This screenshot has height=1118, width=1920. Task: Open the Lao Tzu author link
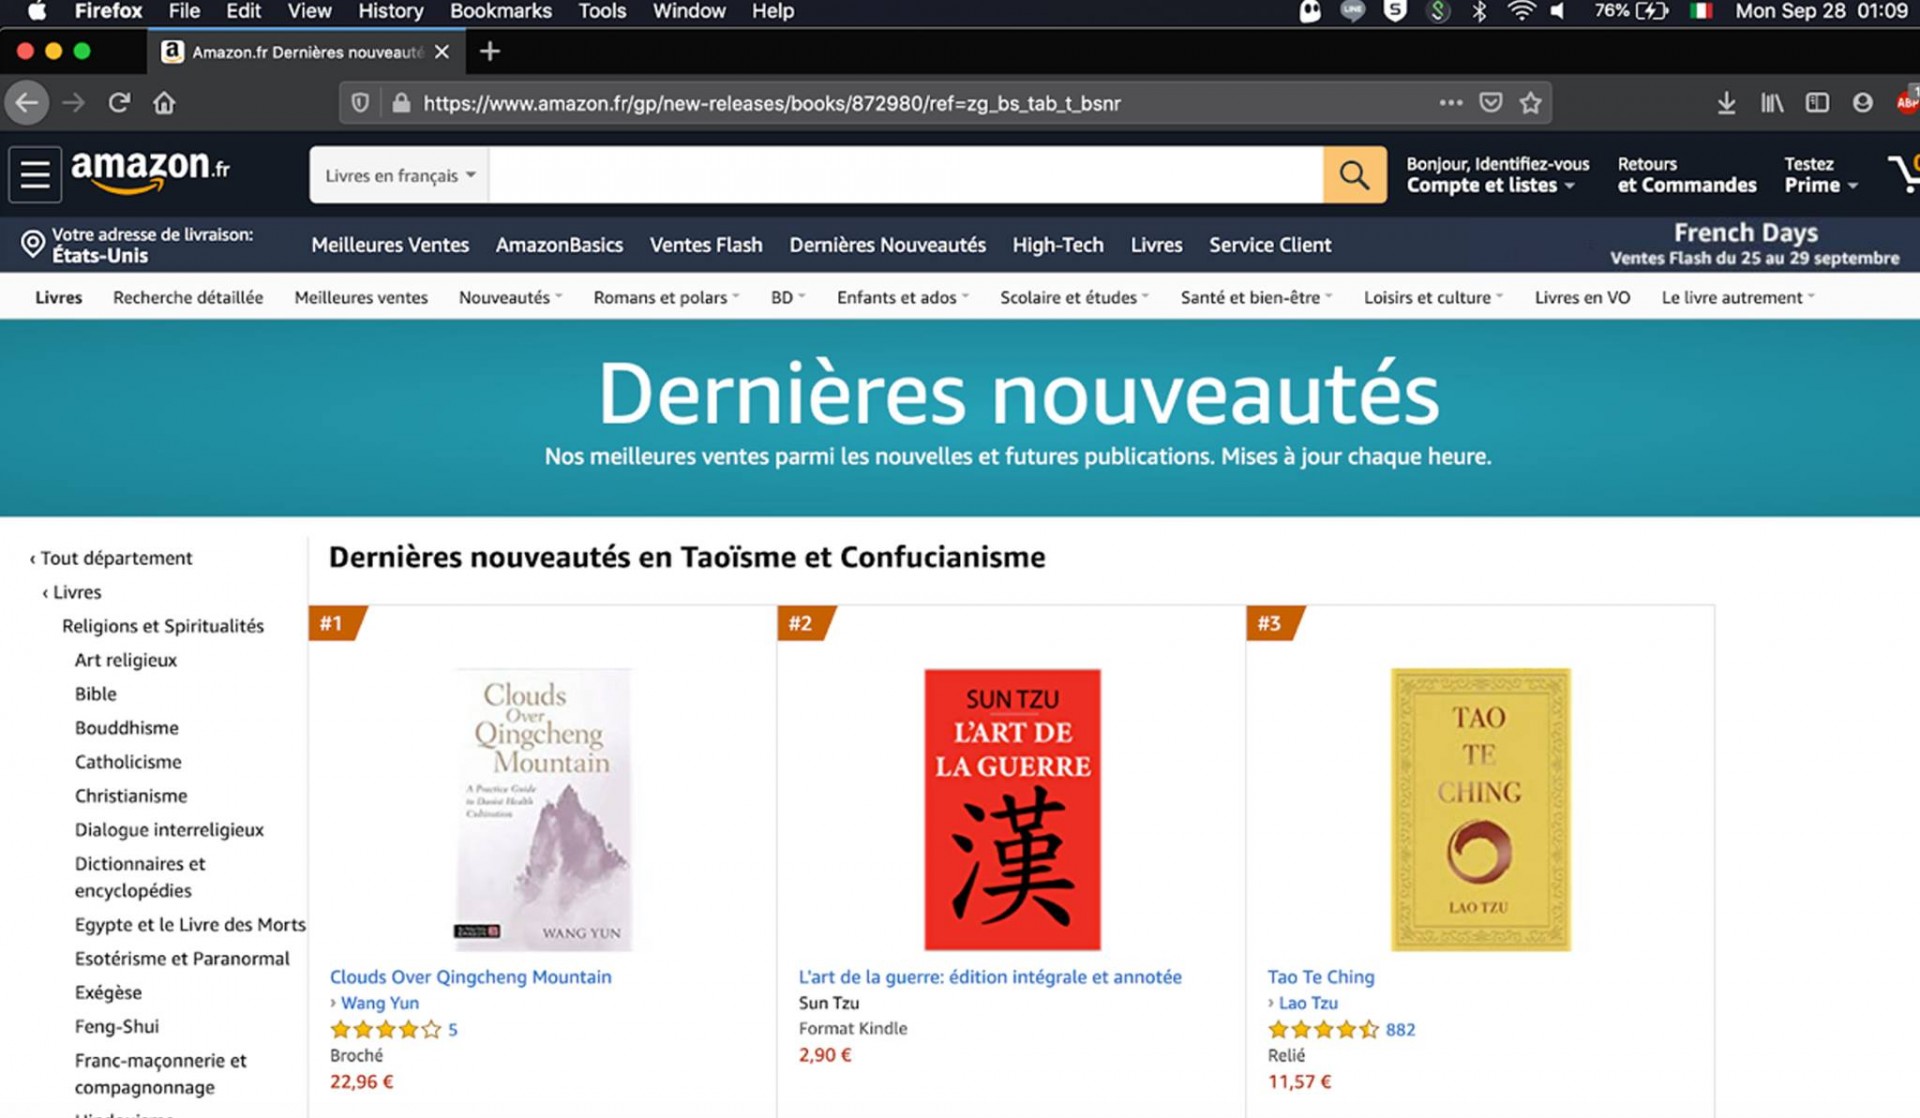(1308, 1003)
